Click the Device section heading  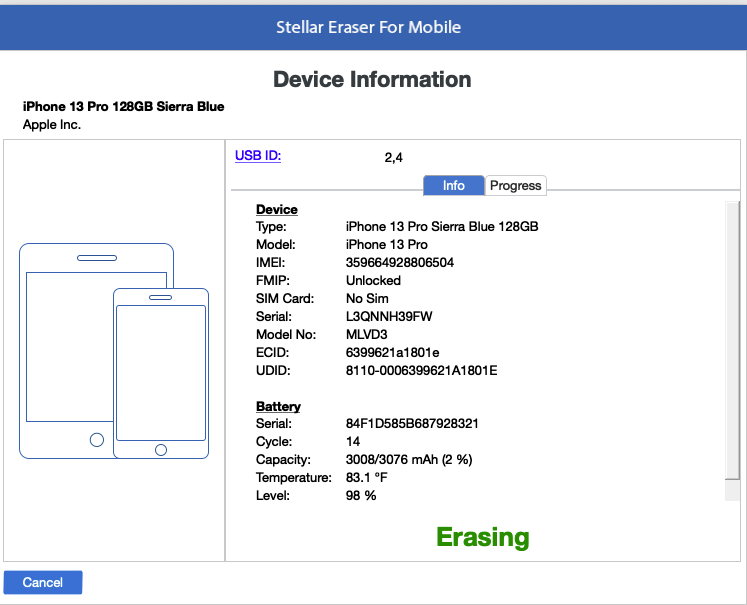tap(277, 210)
